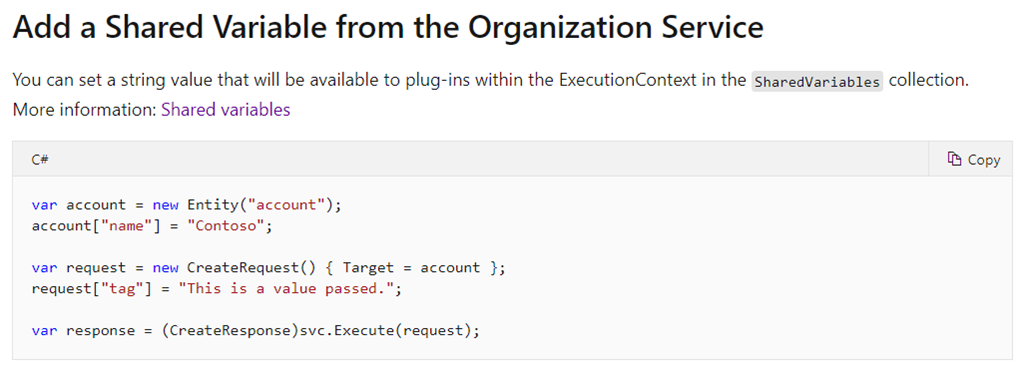Click svc.Execute(request) in the last code line
Screen dimensions: 1024x373
pos(385,331)
